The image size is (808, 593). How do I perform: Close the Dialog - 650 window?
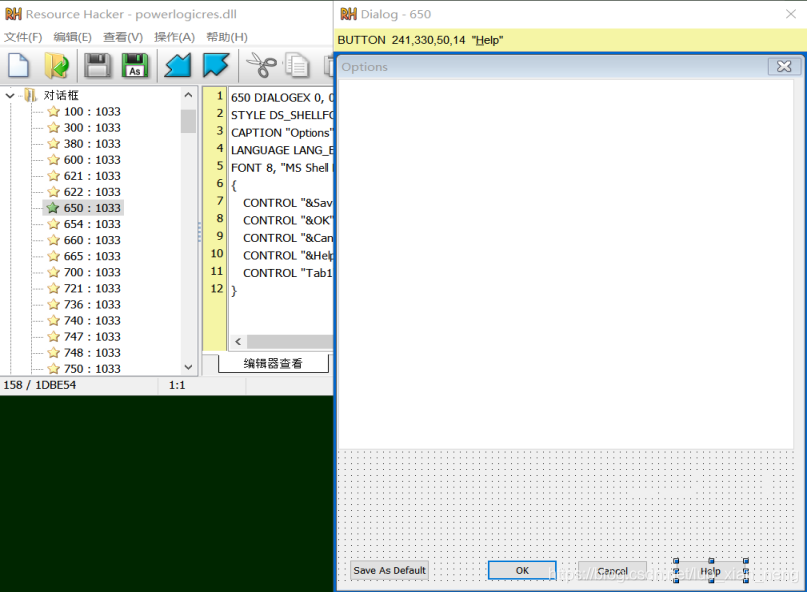791,14
